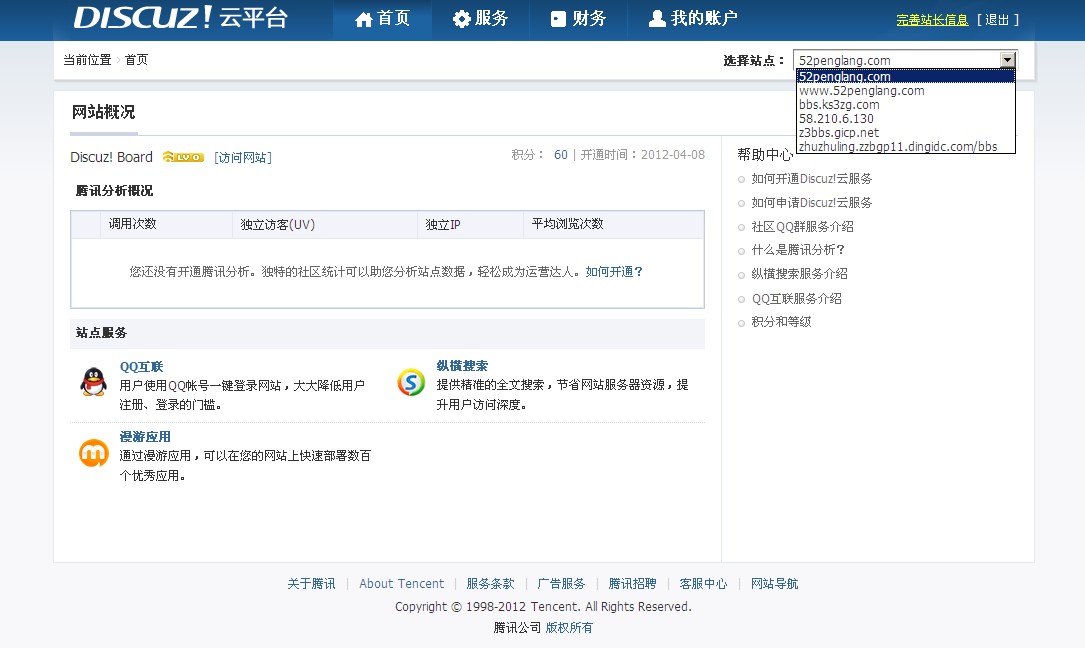Image resolution: width=1085 pixels, height=648 pixels.
Task: Click the 如何开通？ link
Action: [x=614, y=271]
